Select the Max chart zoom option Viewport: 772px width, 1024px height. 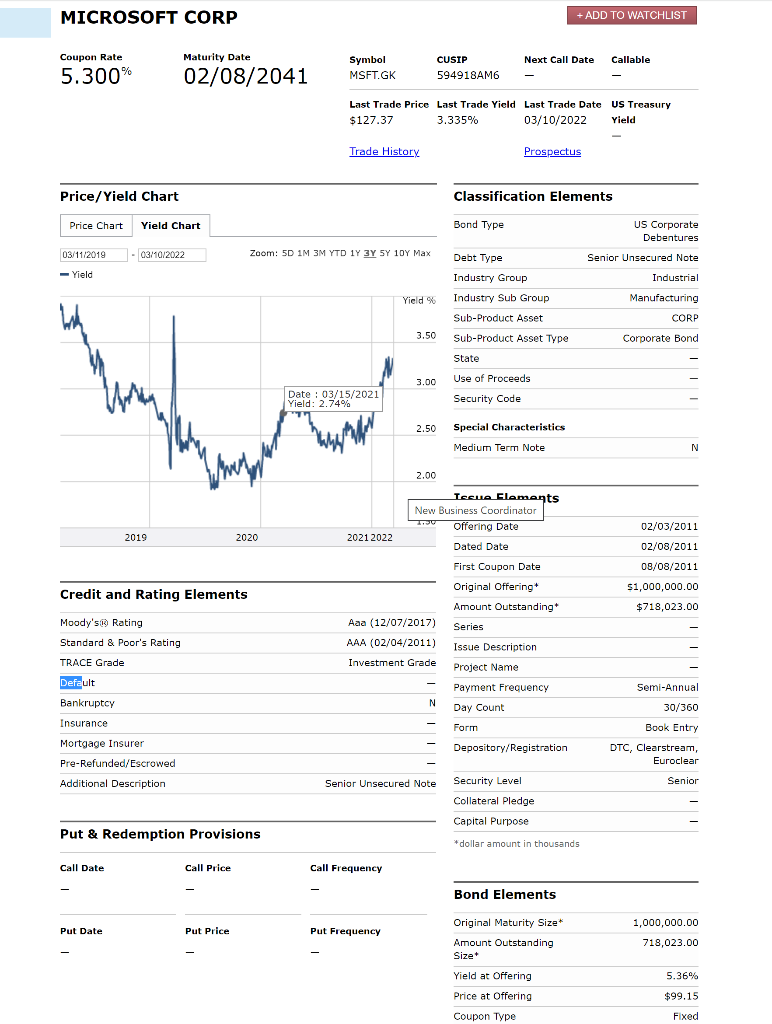tap(420, 254)
